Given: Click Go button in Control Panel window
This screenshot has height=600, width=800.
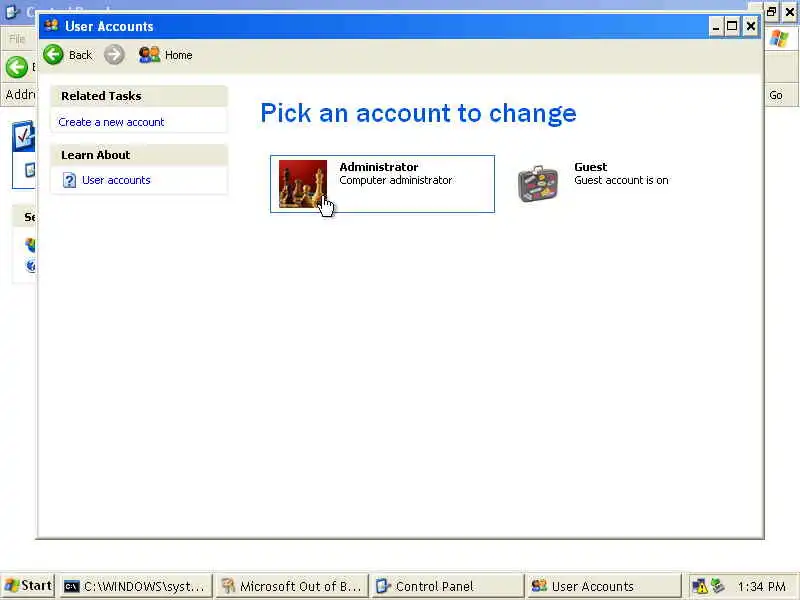Looking at the screenshot, I should [x=777, y=95].
